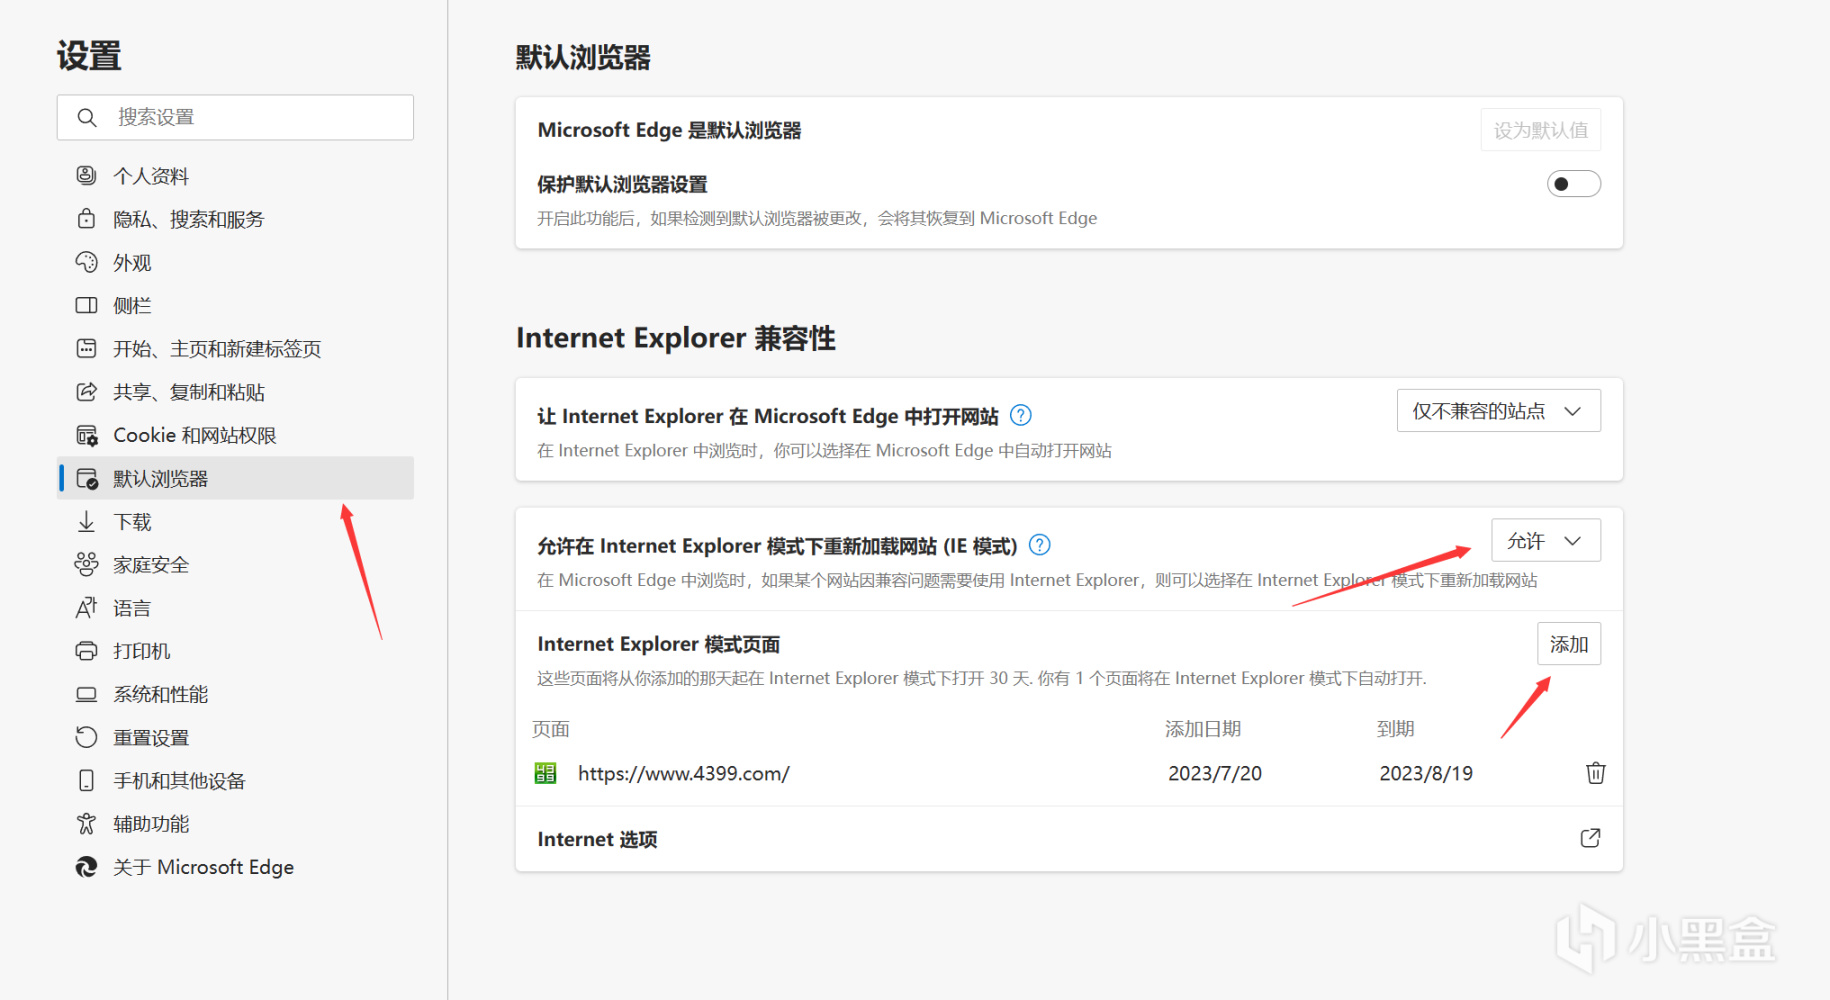Click the help icon beside 允许在 IE 模式下重新加载网站
The height and width of the screenshot is (1000, 1830).
point(1040,545)
